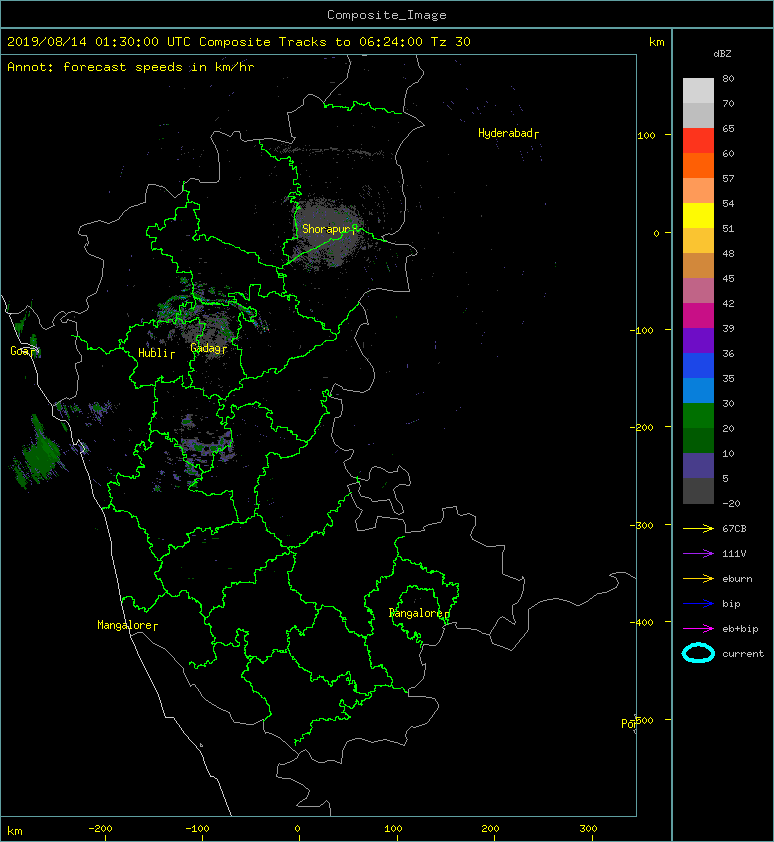774x842 pixels.
Task: Click the -200 km tick on the horizontal axis
Action: click(x=100, y=829)
